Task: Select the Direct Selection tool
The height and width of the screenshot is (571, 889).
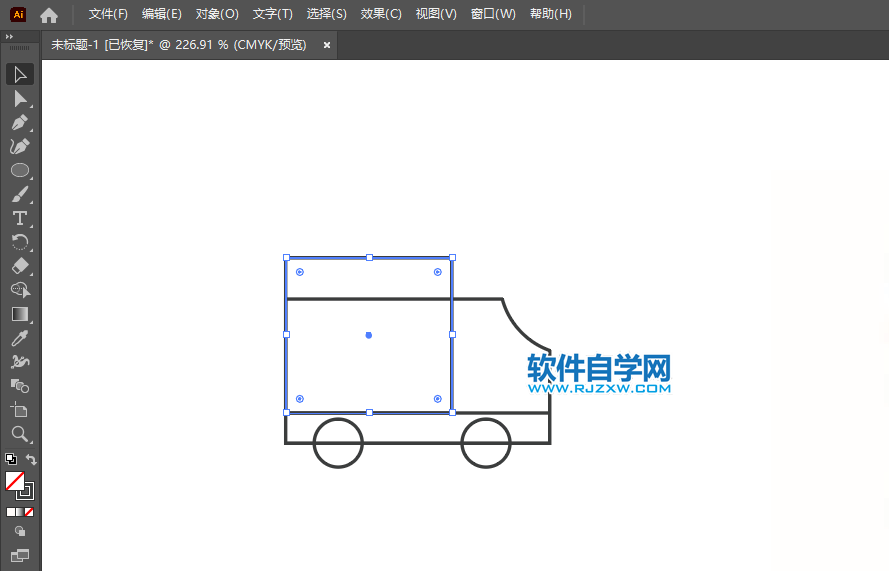Action: pyautogui.click(x=20, y=99)
